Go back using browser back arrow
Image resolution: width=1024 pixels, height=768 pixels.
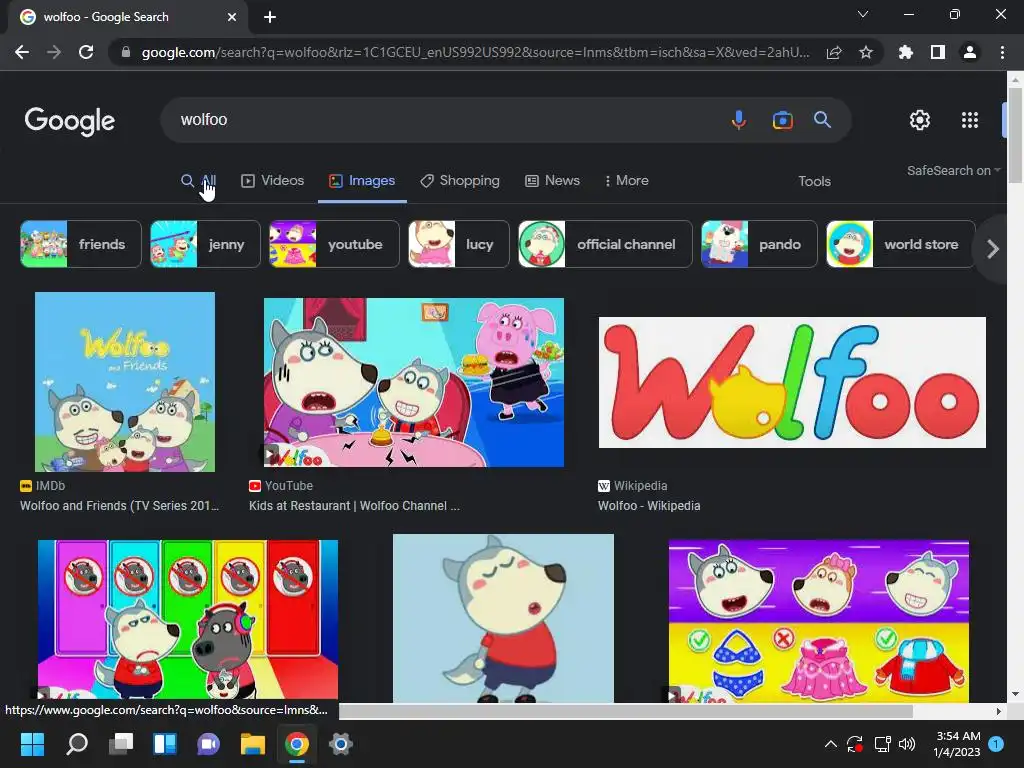click(22, 52)
